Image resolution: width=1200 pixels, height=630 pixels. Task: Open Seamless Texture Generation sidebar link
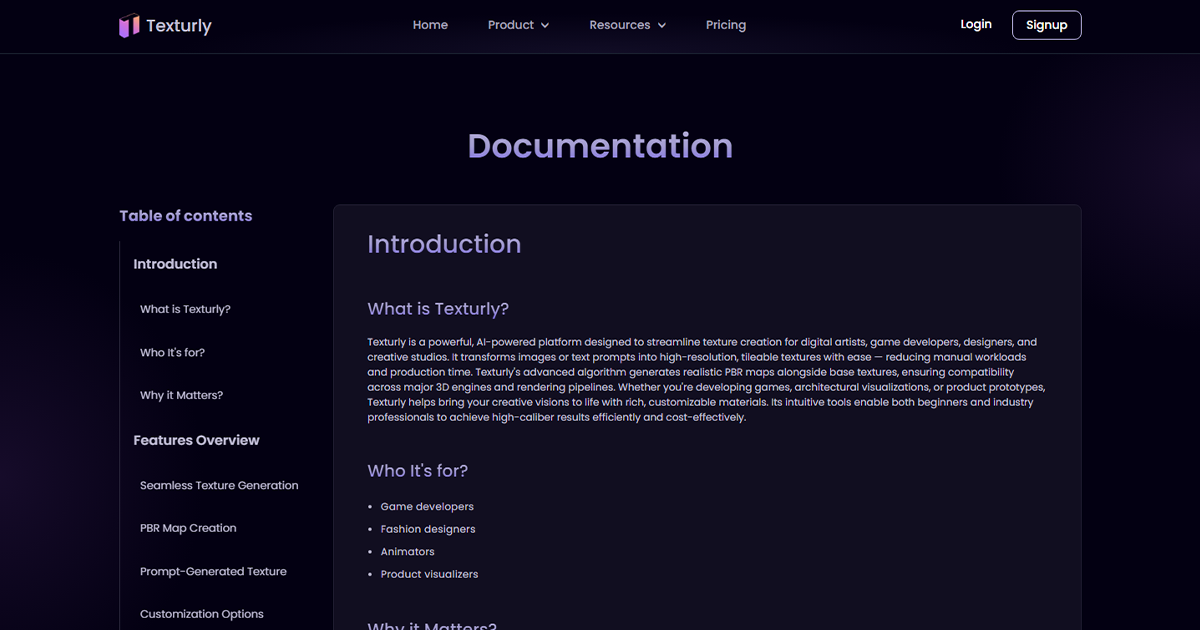click(x=219, y=485)
